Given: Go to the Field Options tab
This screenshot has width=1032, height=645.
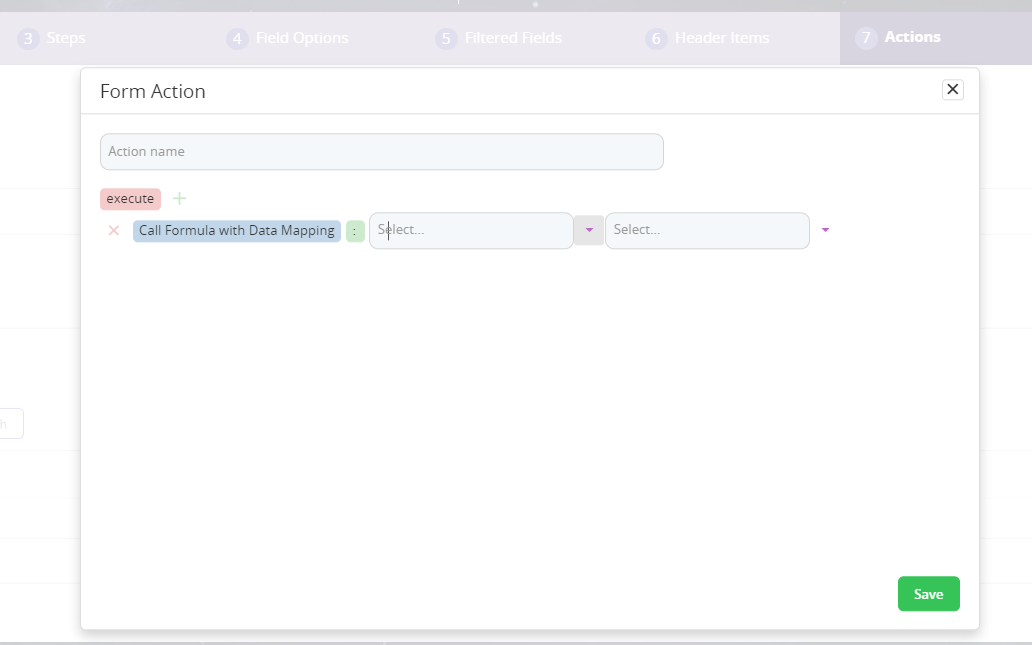Looking at the screenshot, I should pos(302,39).
